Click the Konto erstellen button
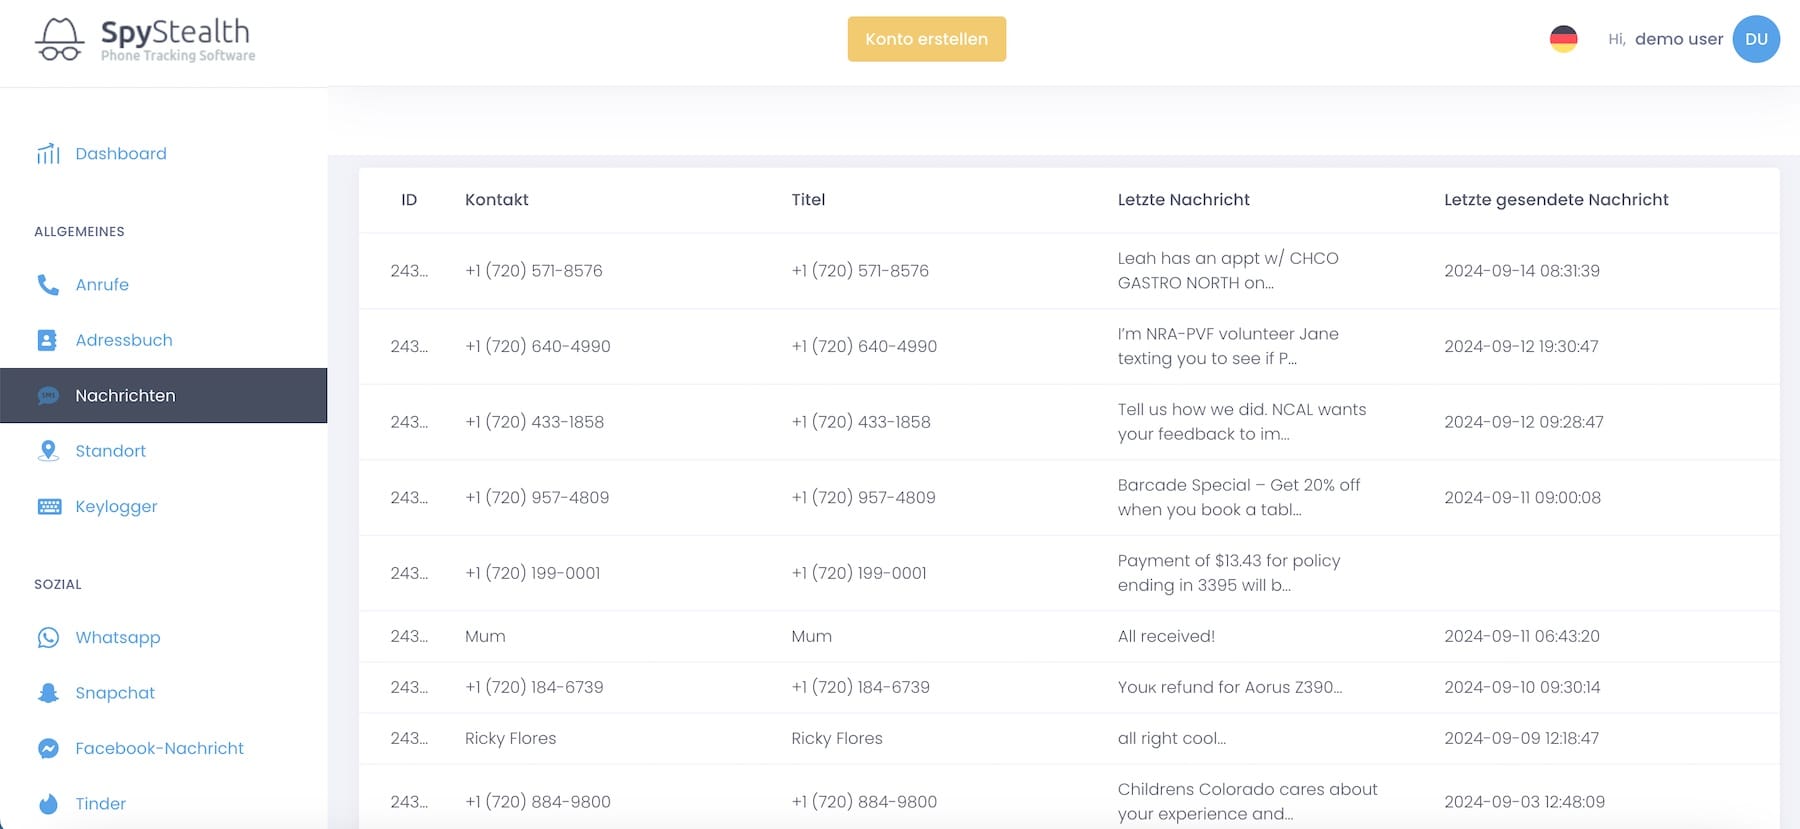The width and height of the screenshot is (1800, 829). (x=927, y=39)
